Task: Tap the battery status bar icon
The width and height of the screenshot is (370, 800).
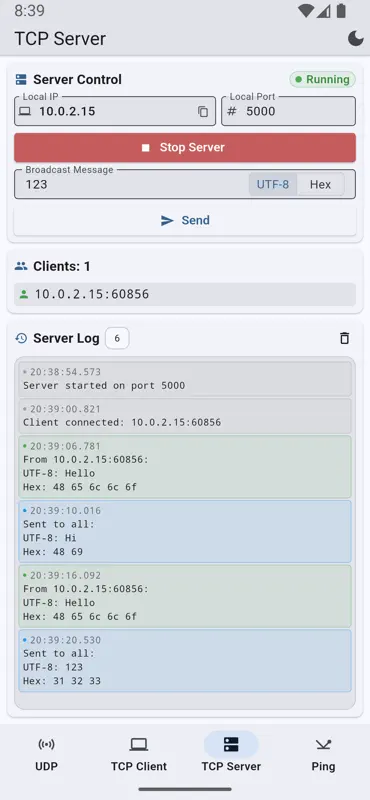Action: (x=341, y=11)
